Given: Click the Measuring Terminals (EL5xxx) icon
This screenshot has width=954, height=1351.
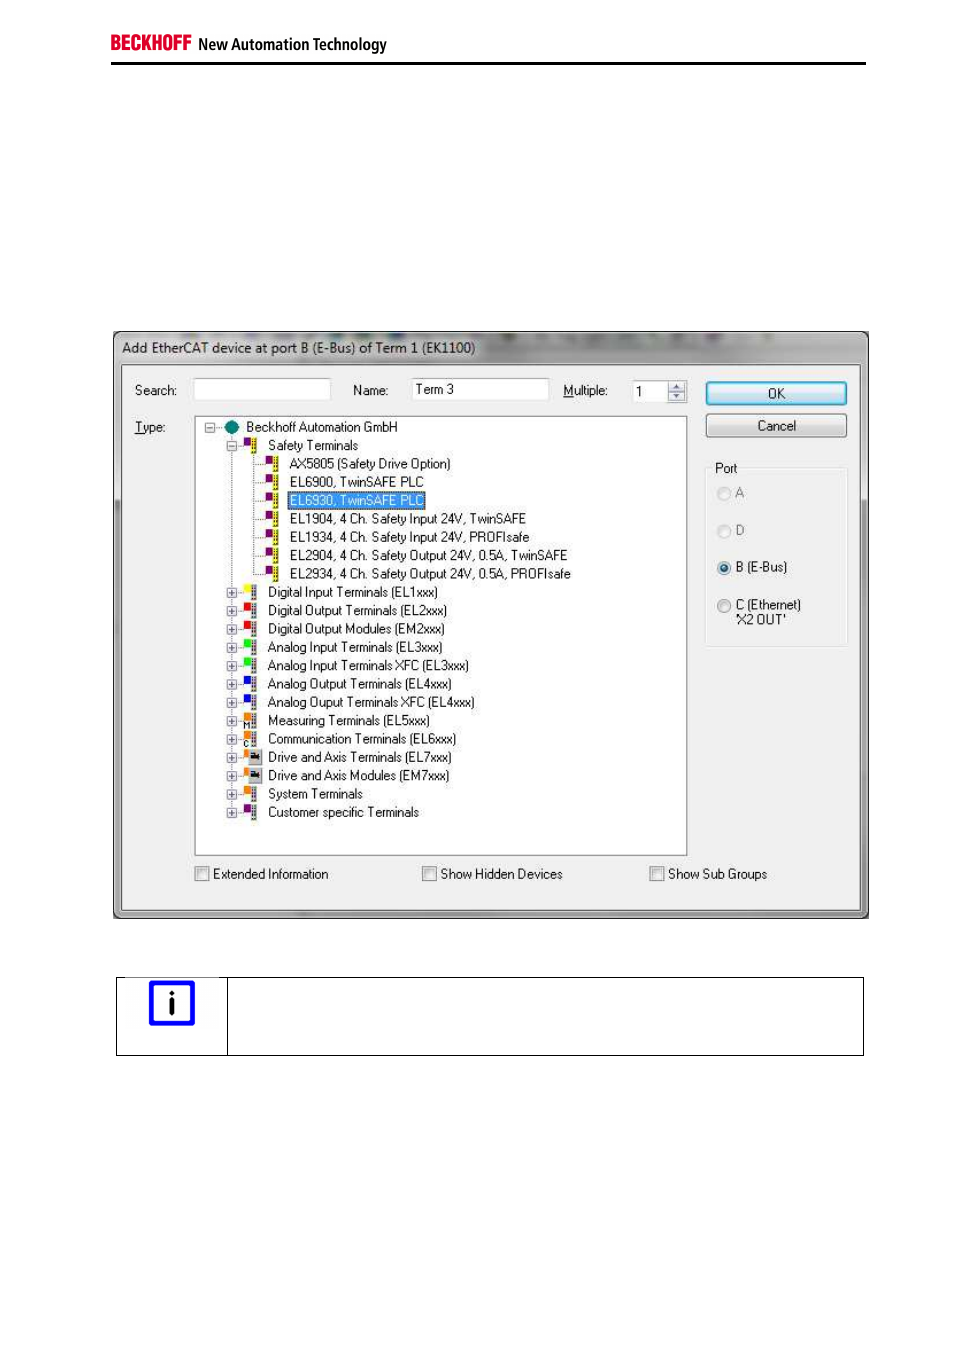Looking at the screenshot, I should [250, 720].
